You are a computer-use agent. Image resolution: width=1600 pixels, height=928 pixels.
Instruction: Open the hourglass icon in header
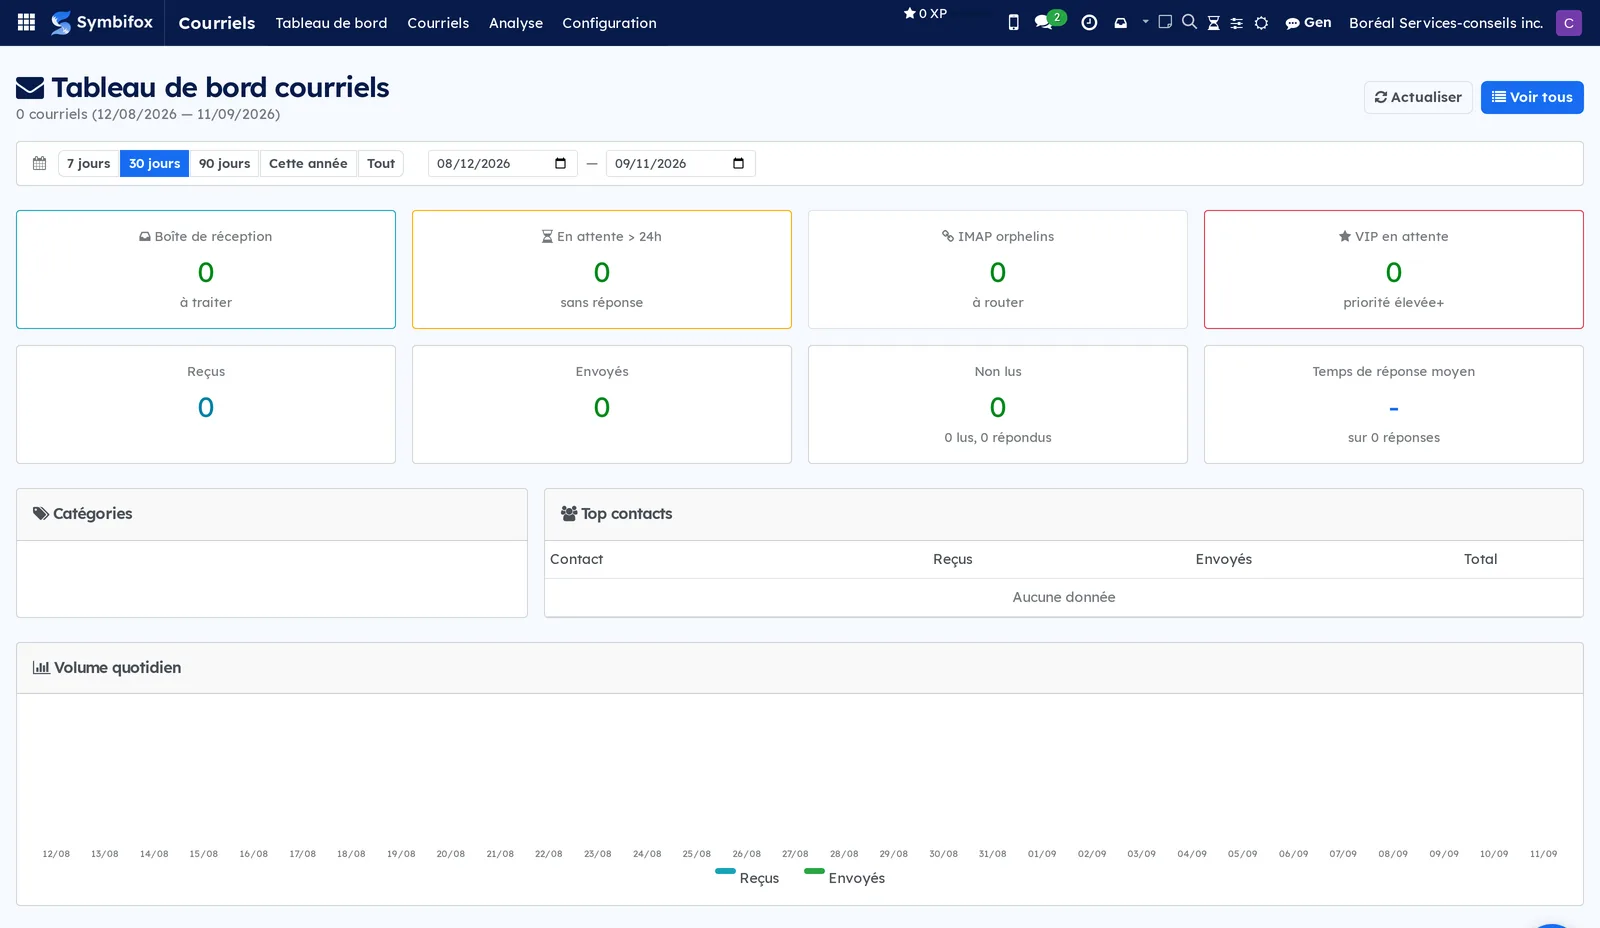pos(1213,22)
